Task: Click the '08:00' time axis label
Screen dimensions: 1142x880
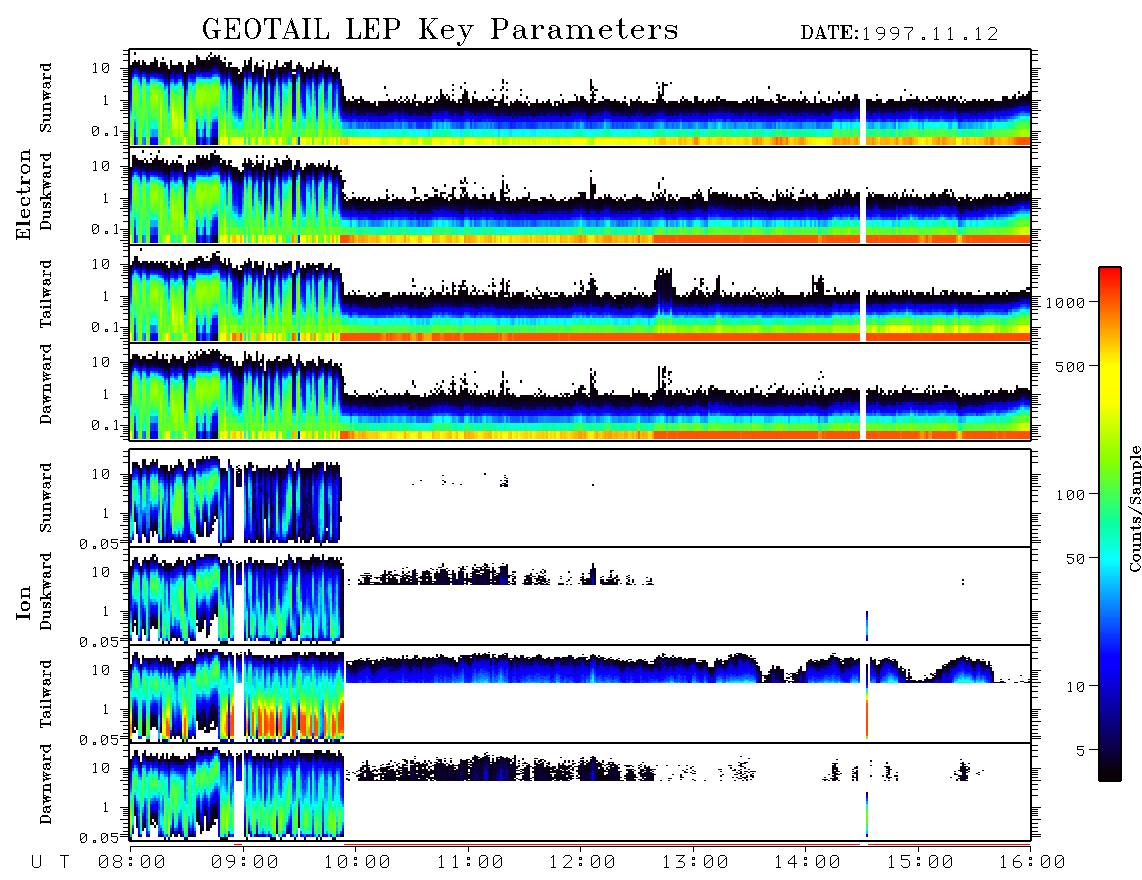Action: coord(132,862)
